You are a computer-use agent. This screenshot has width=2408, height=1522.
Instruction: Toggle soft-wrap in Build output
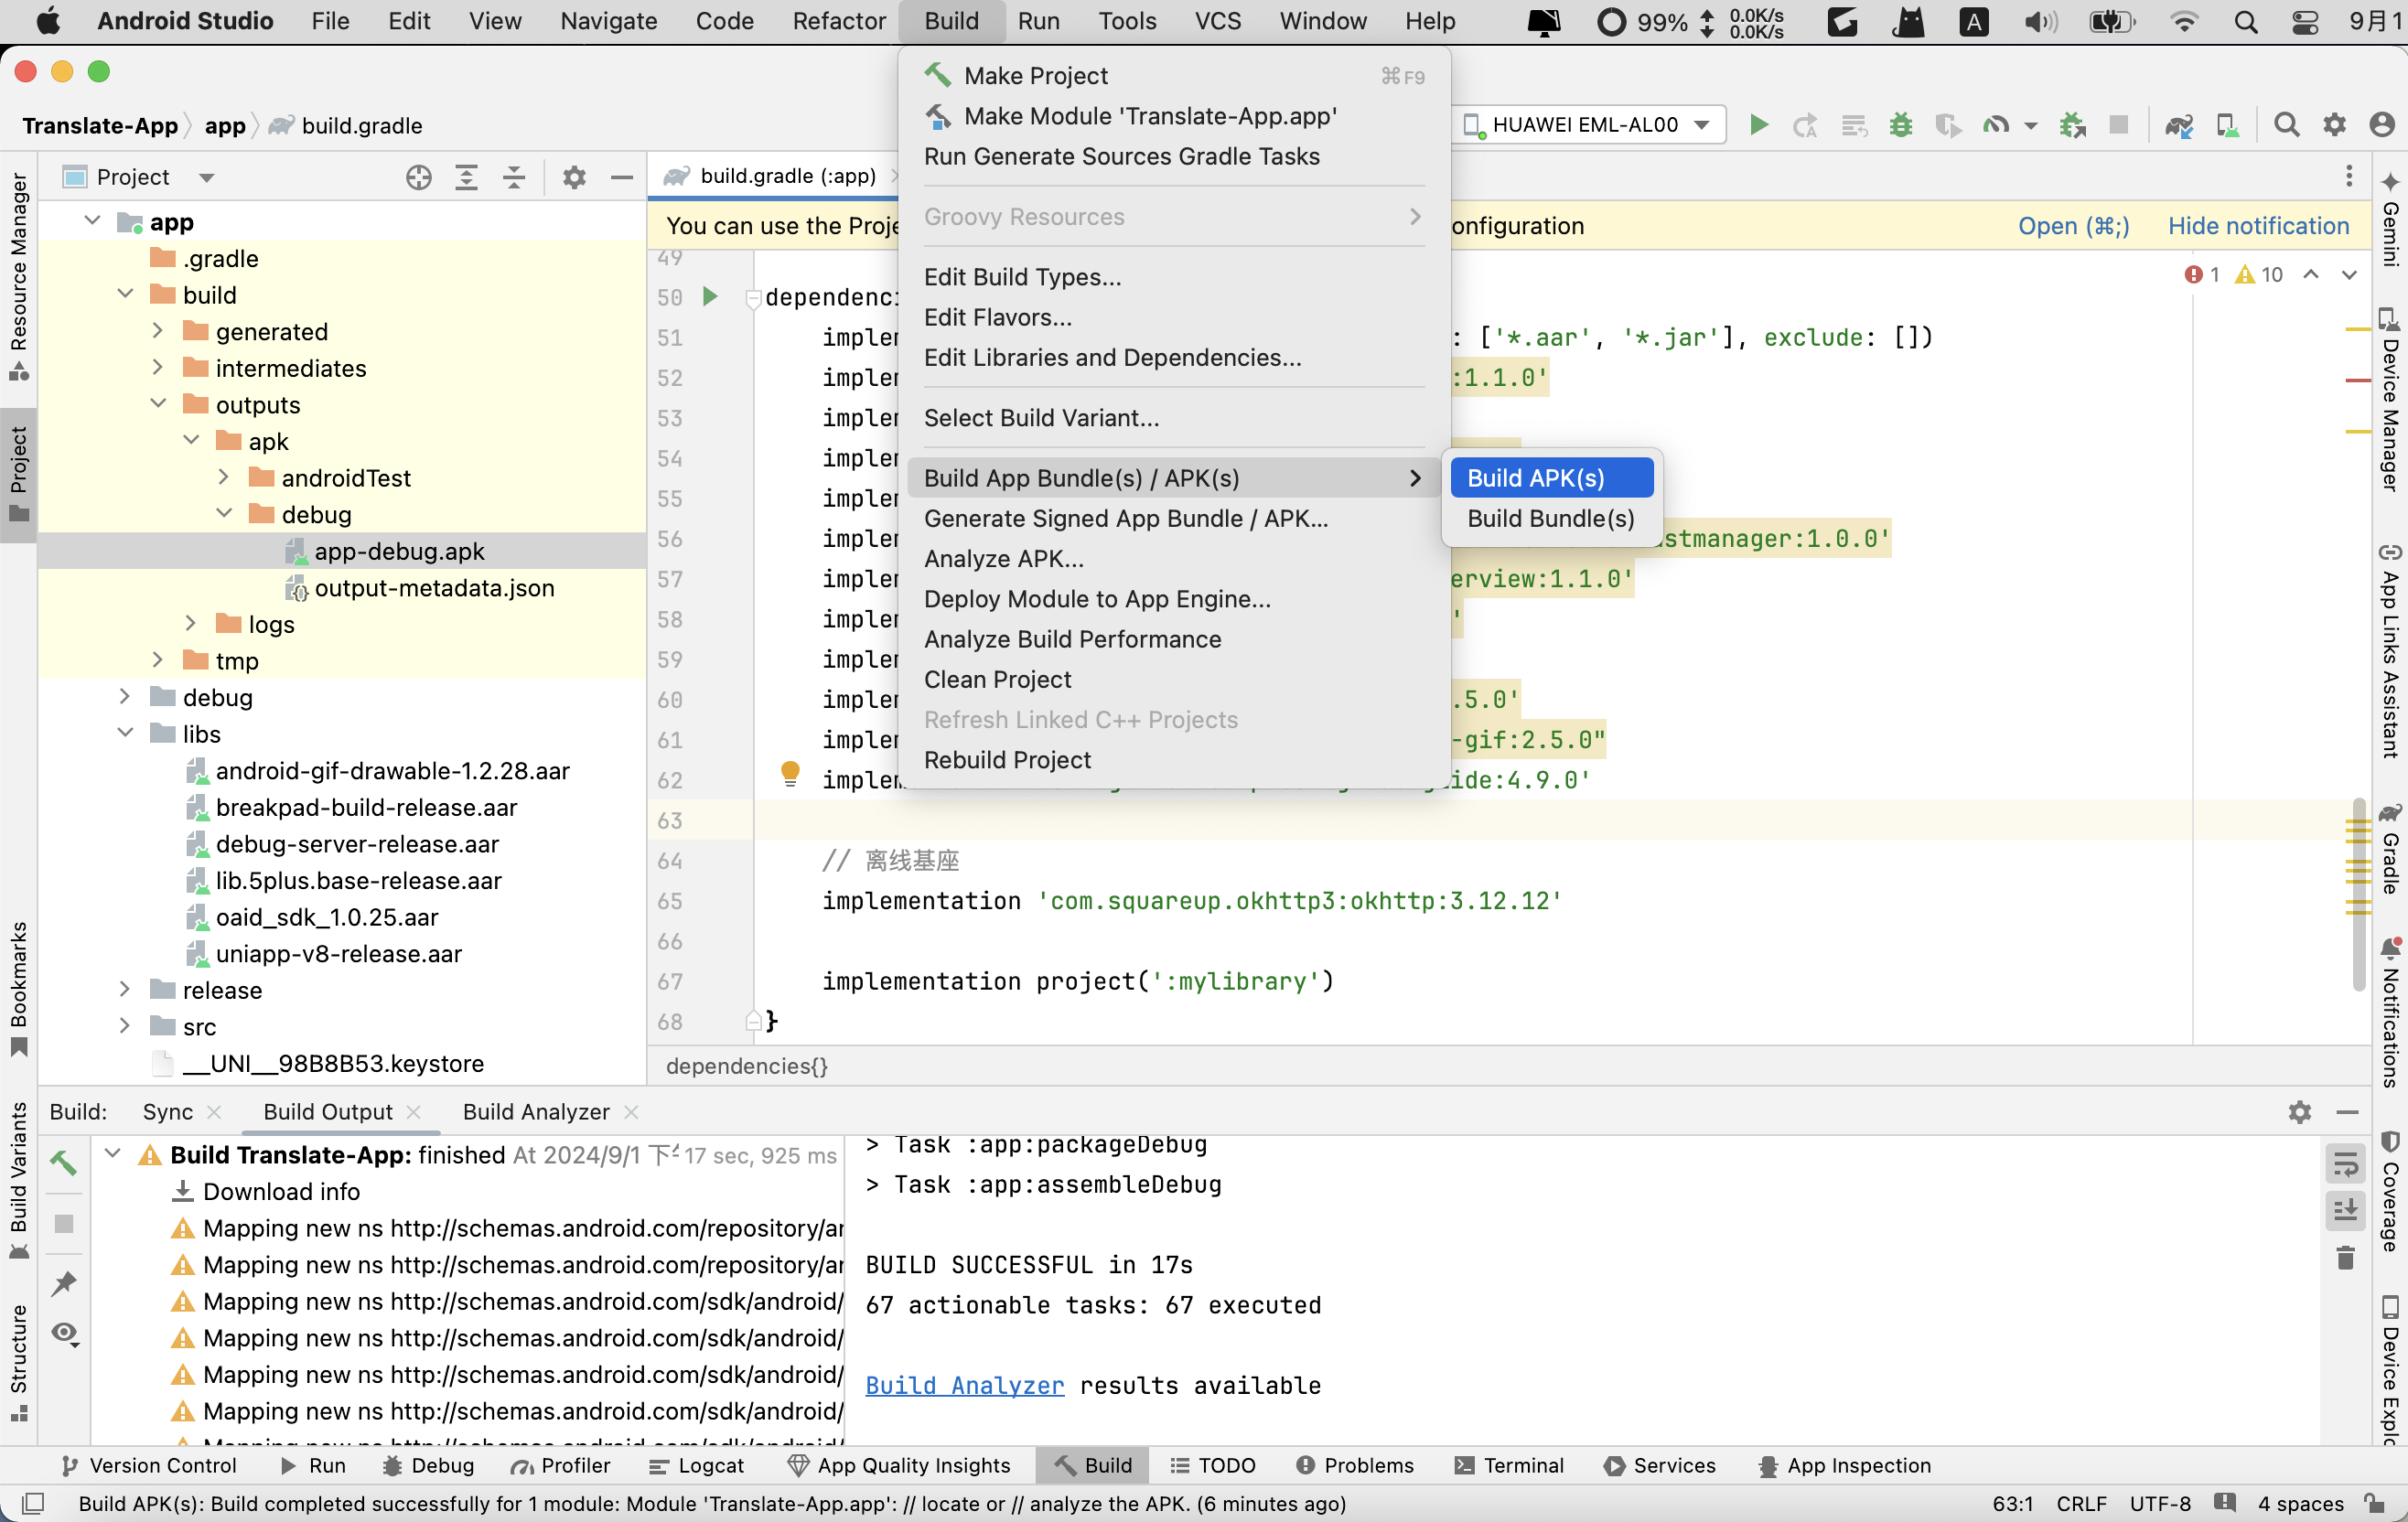[x=2346, y=1164]
